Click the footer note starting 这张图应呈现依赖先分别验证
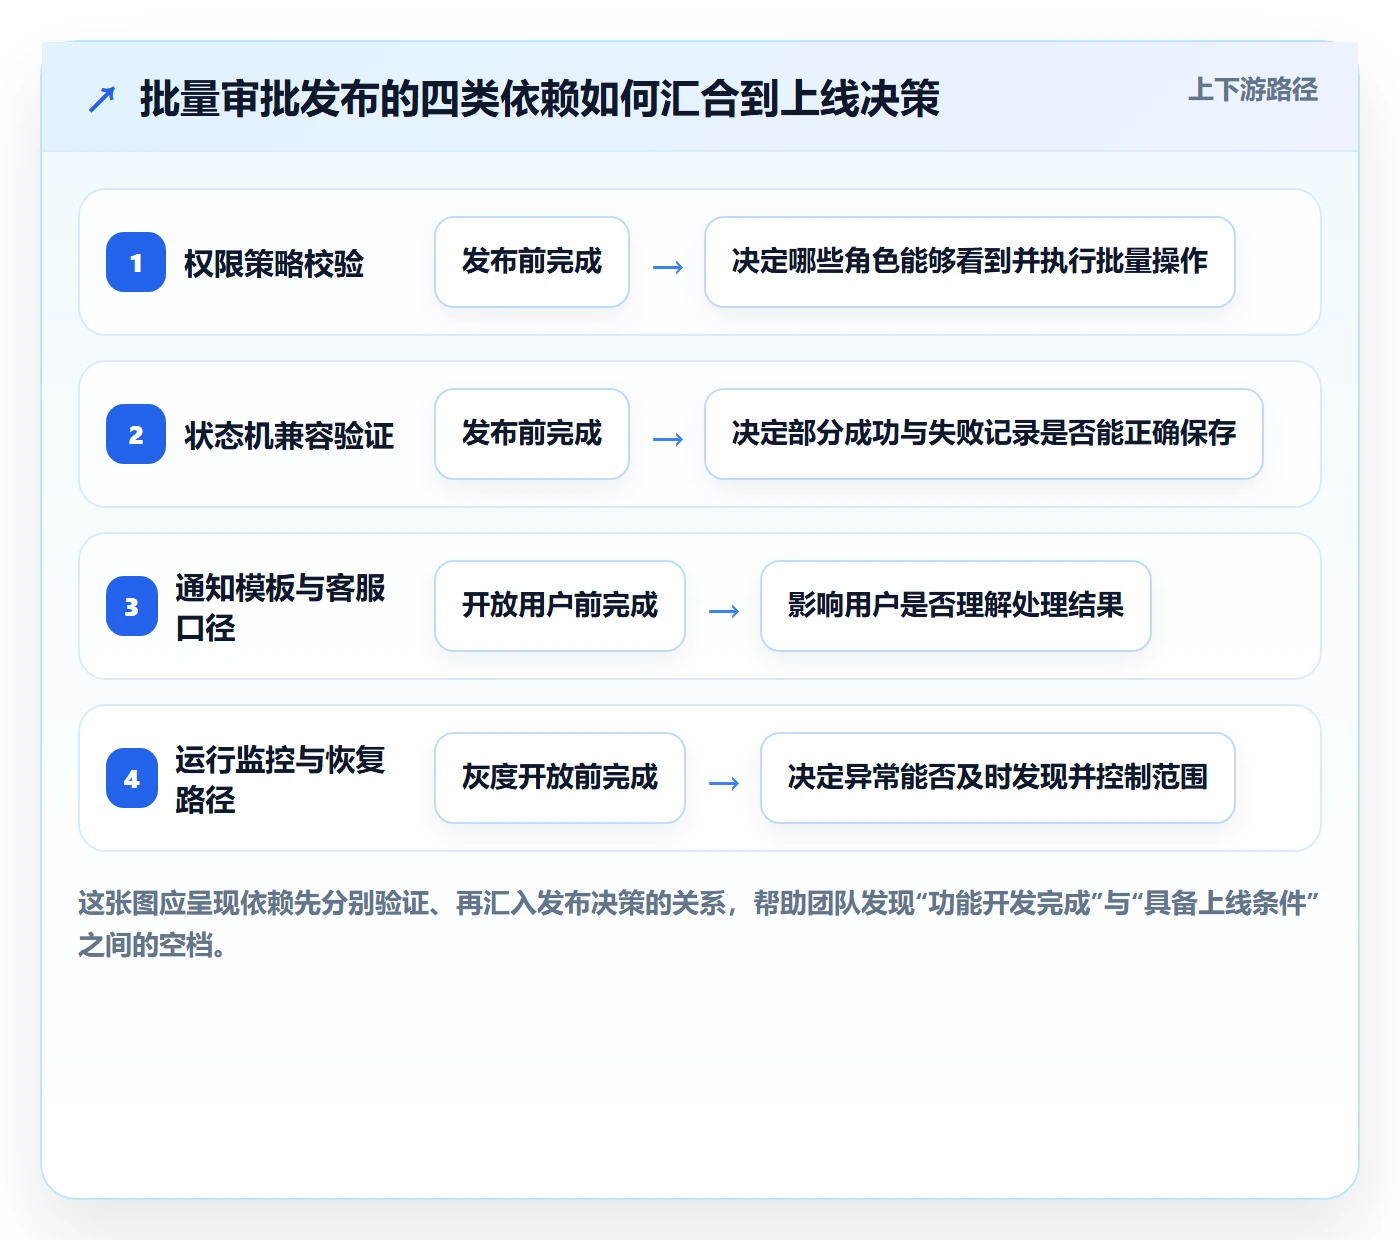Screen dimensions: 1400x1240 (x=699, y=924)
